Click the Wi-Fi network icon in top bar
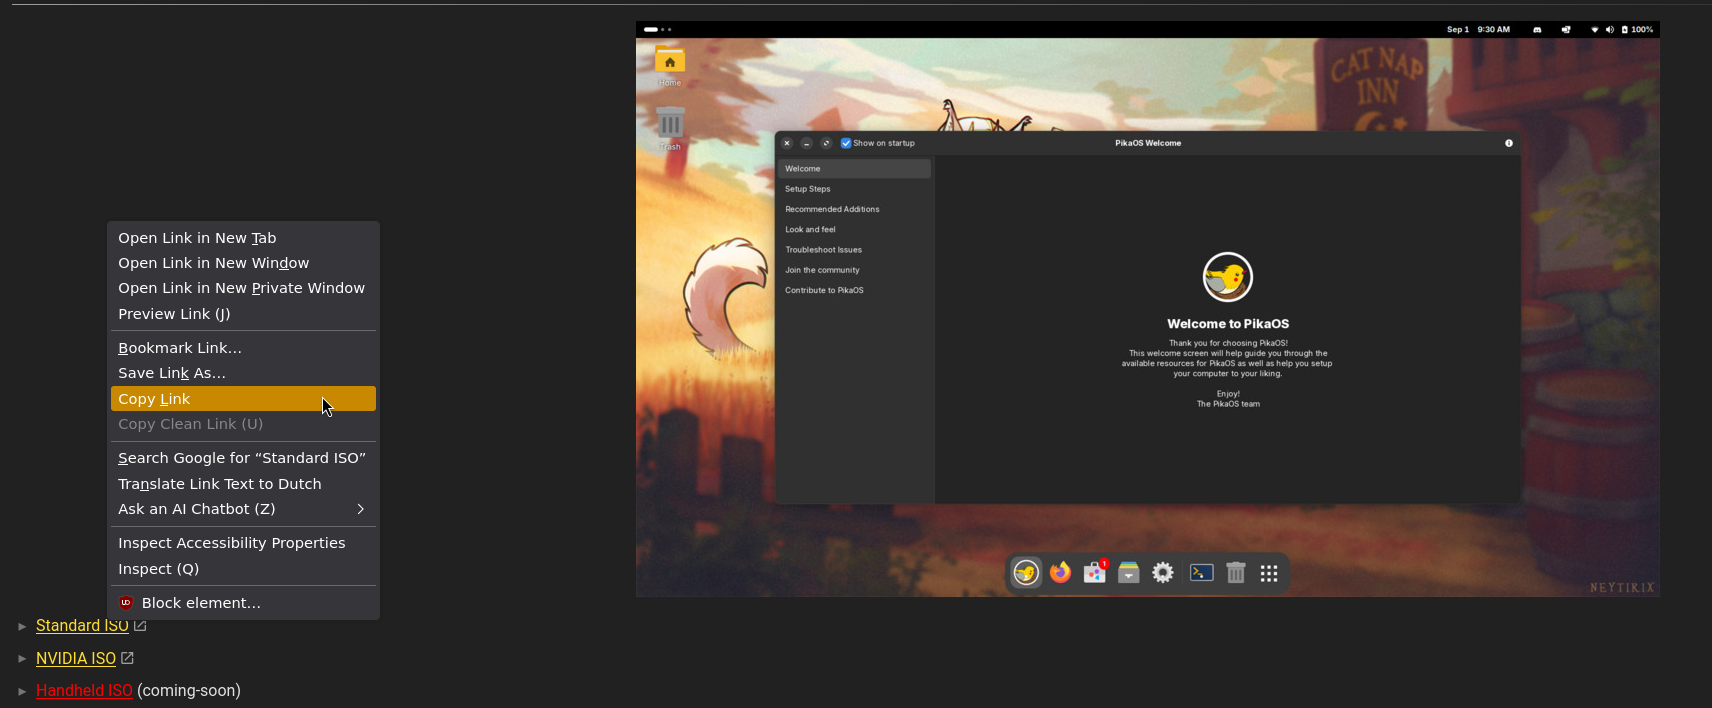1712x708 pixels. [1595, 30]
